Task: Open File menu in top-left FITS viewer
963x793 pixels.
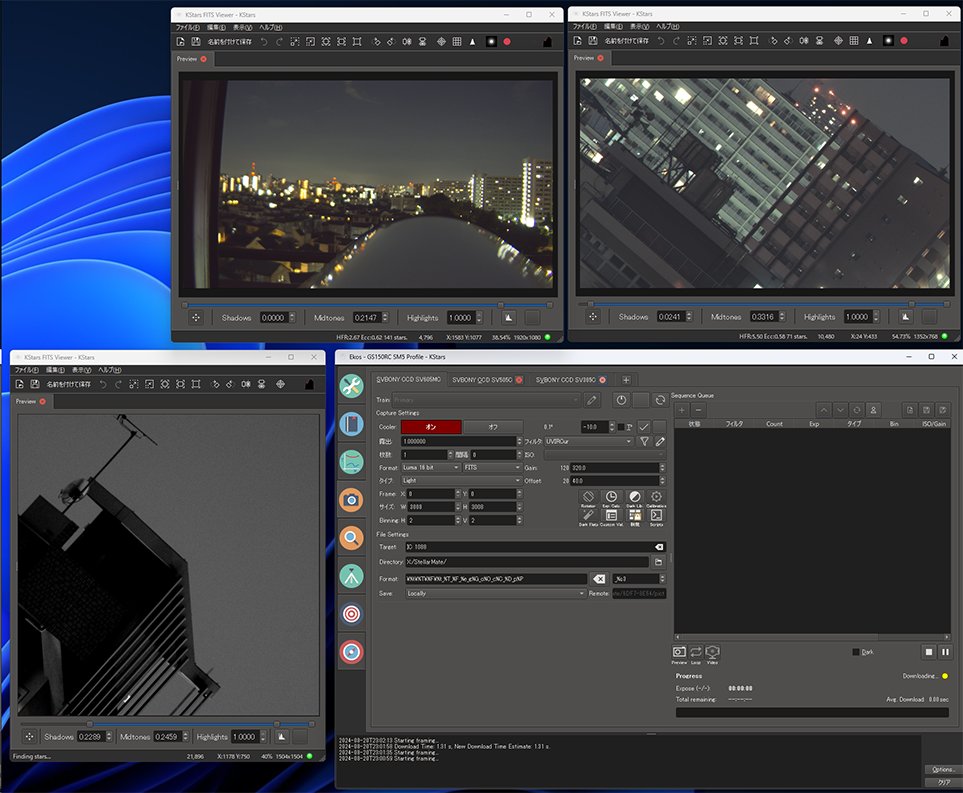Action: pyautogui.click(x=188, y=28)
